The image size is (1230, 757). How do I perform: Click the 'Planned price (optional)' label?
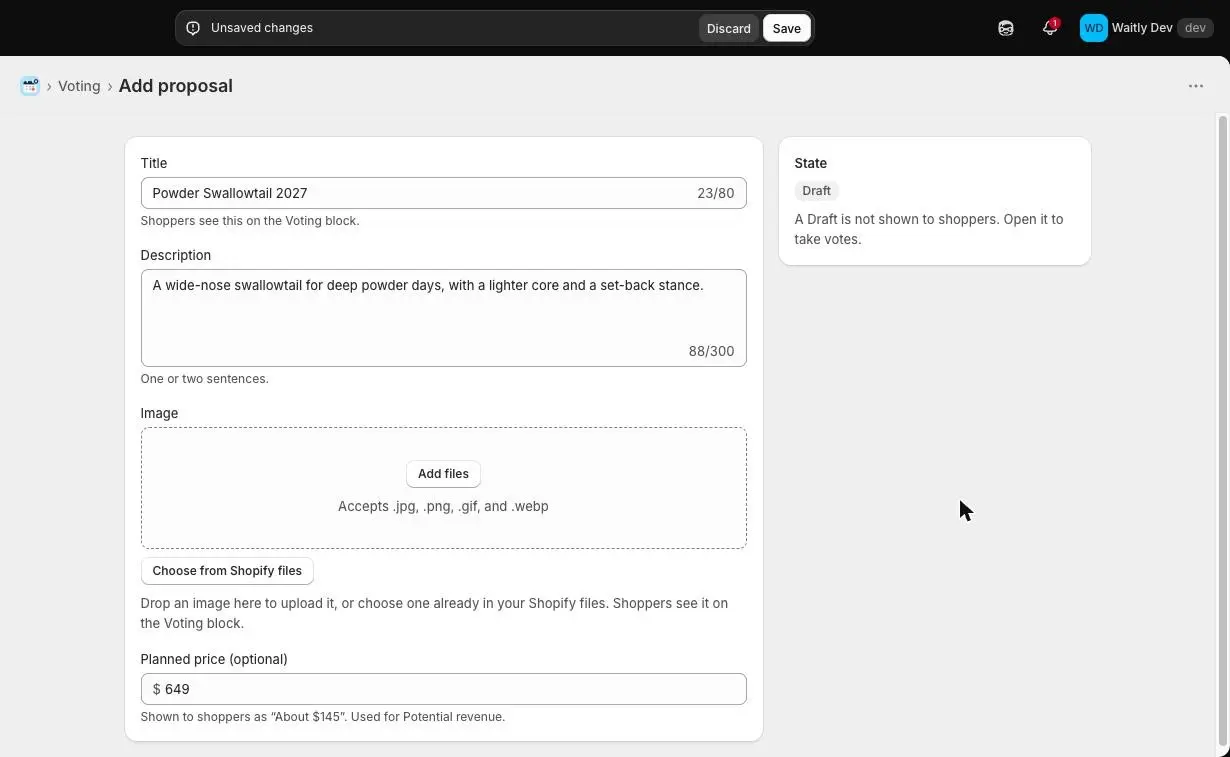coord(214,659)
